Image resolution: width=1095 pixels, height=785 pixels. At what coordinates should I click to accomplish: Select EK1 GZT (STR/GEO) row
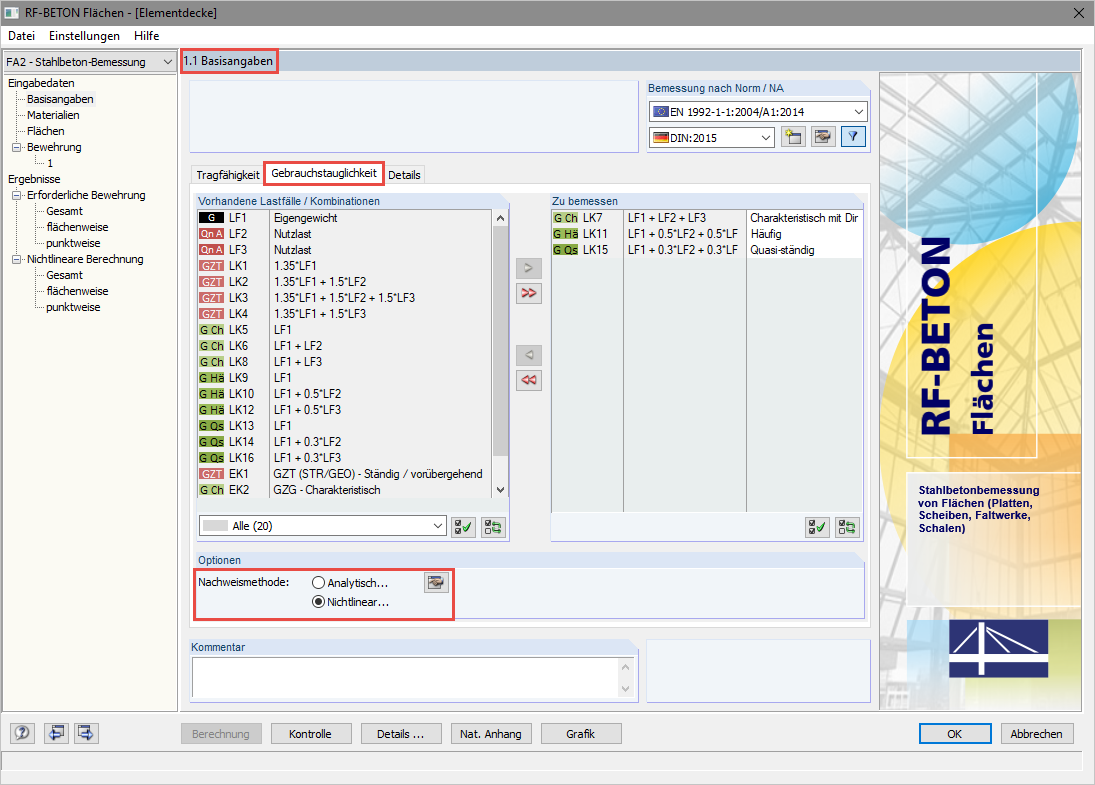(x=345, y=474)
